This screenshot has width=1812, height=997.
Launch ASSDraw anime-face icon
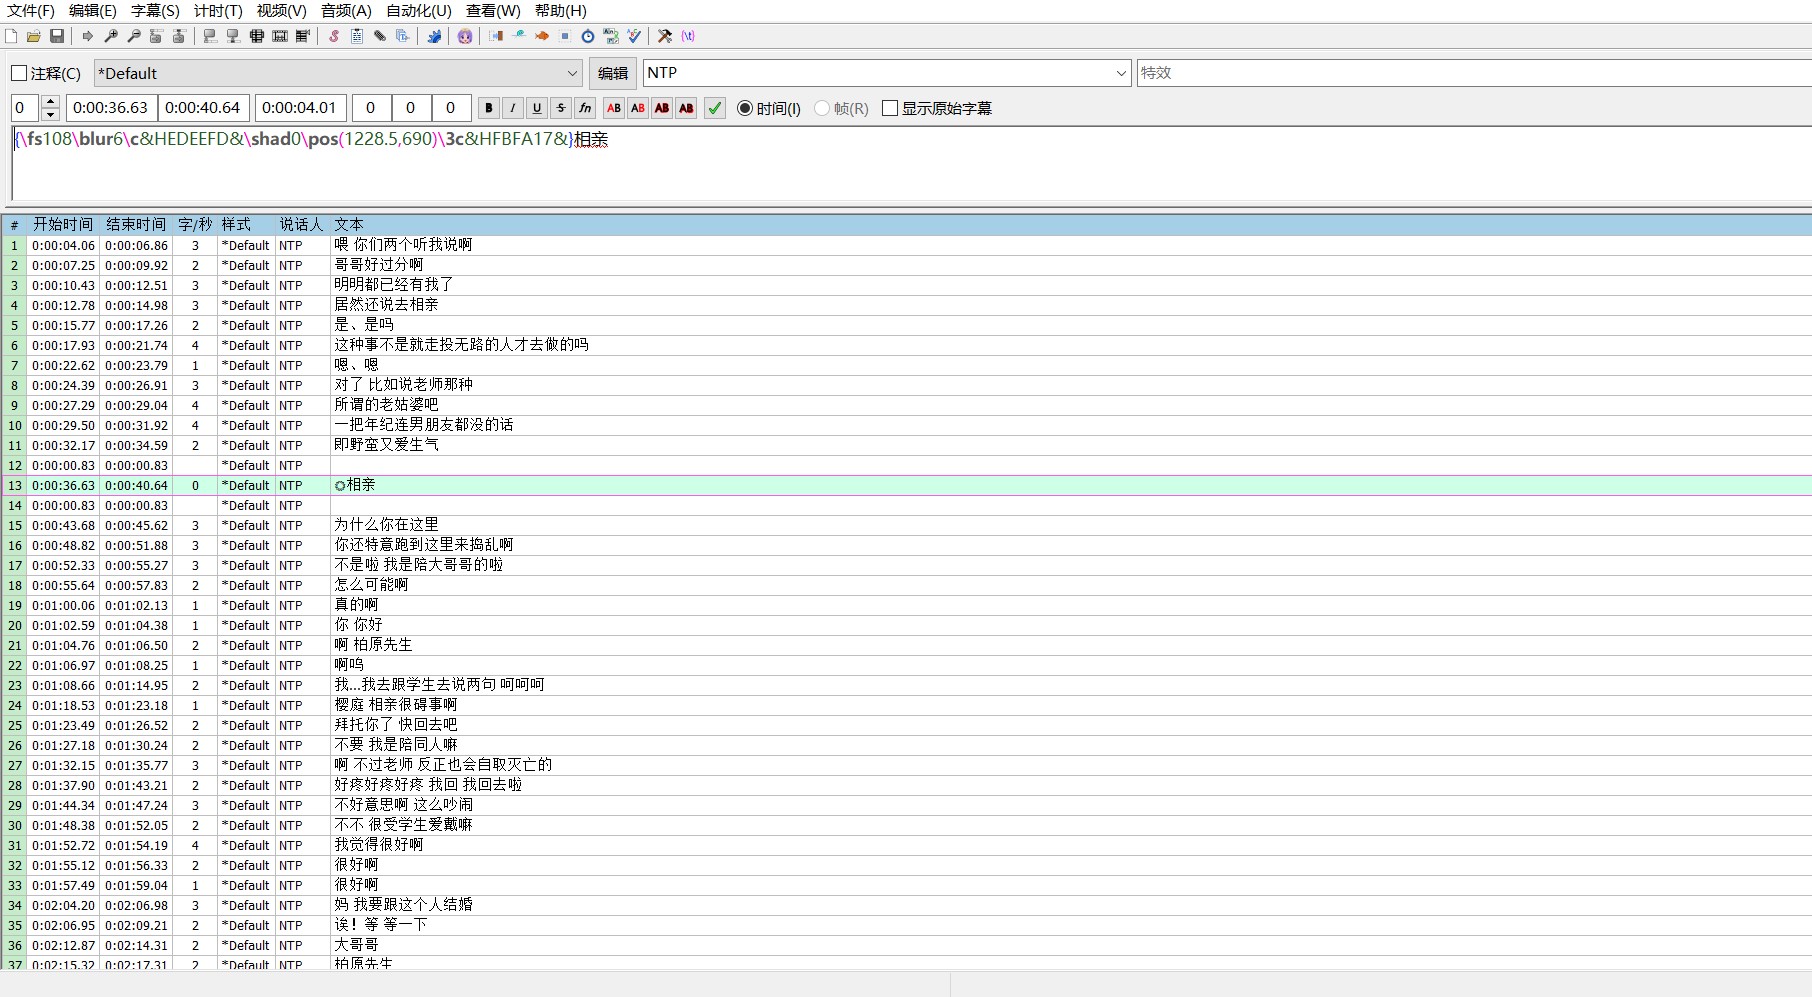click(465, 36)
